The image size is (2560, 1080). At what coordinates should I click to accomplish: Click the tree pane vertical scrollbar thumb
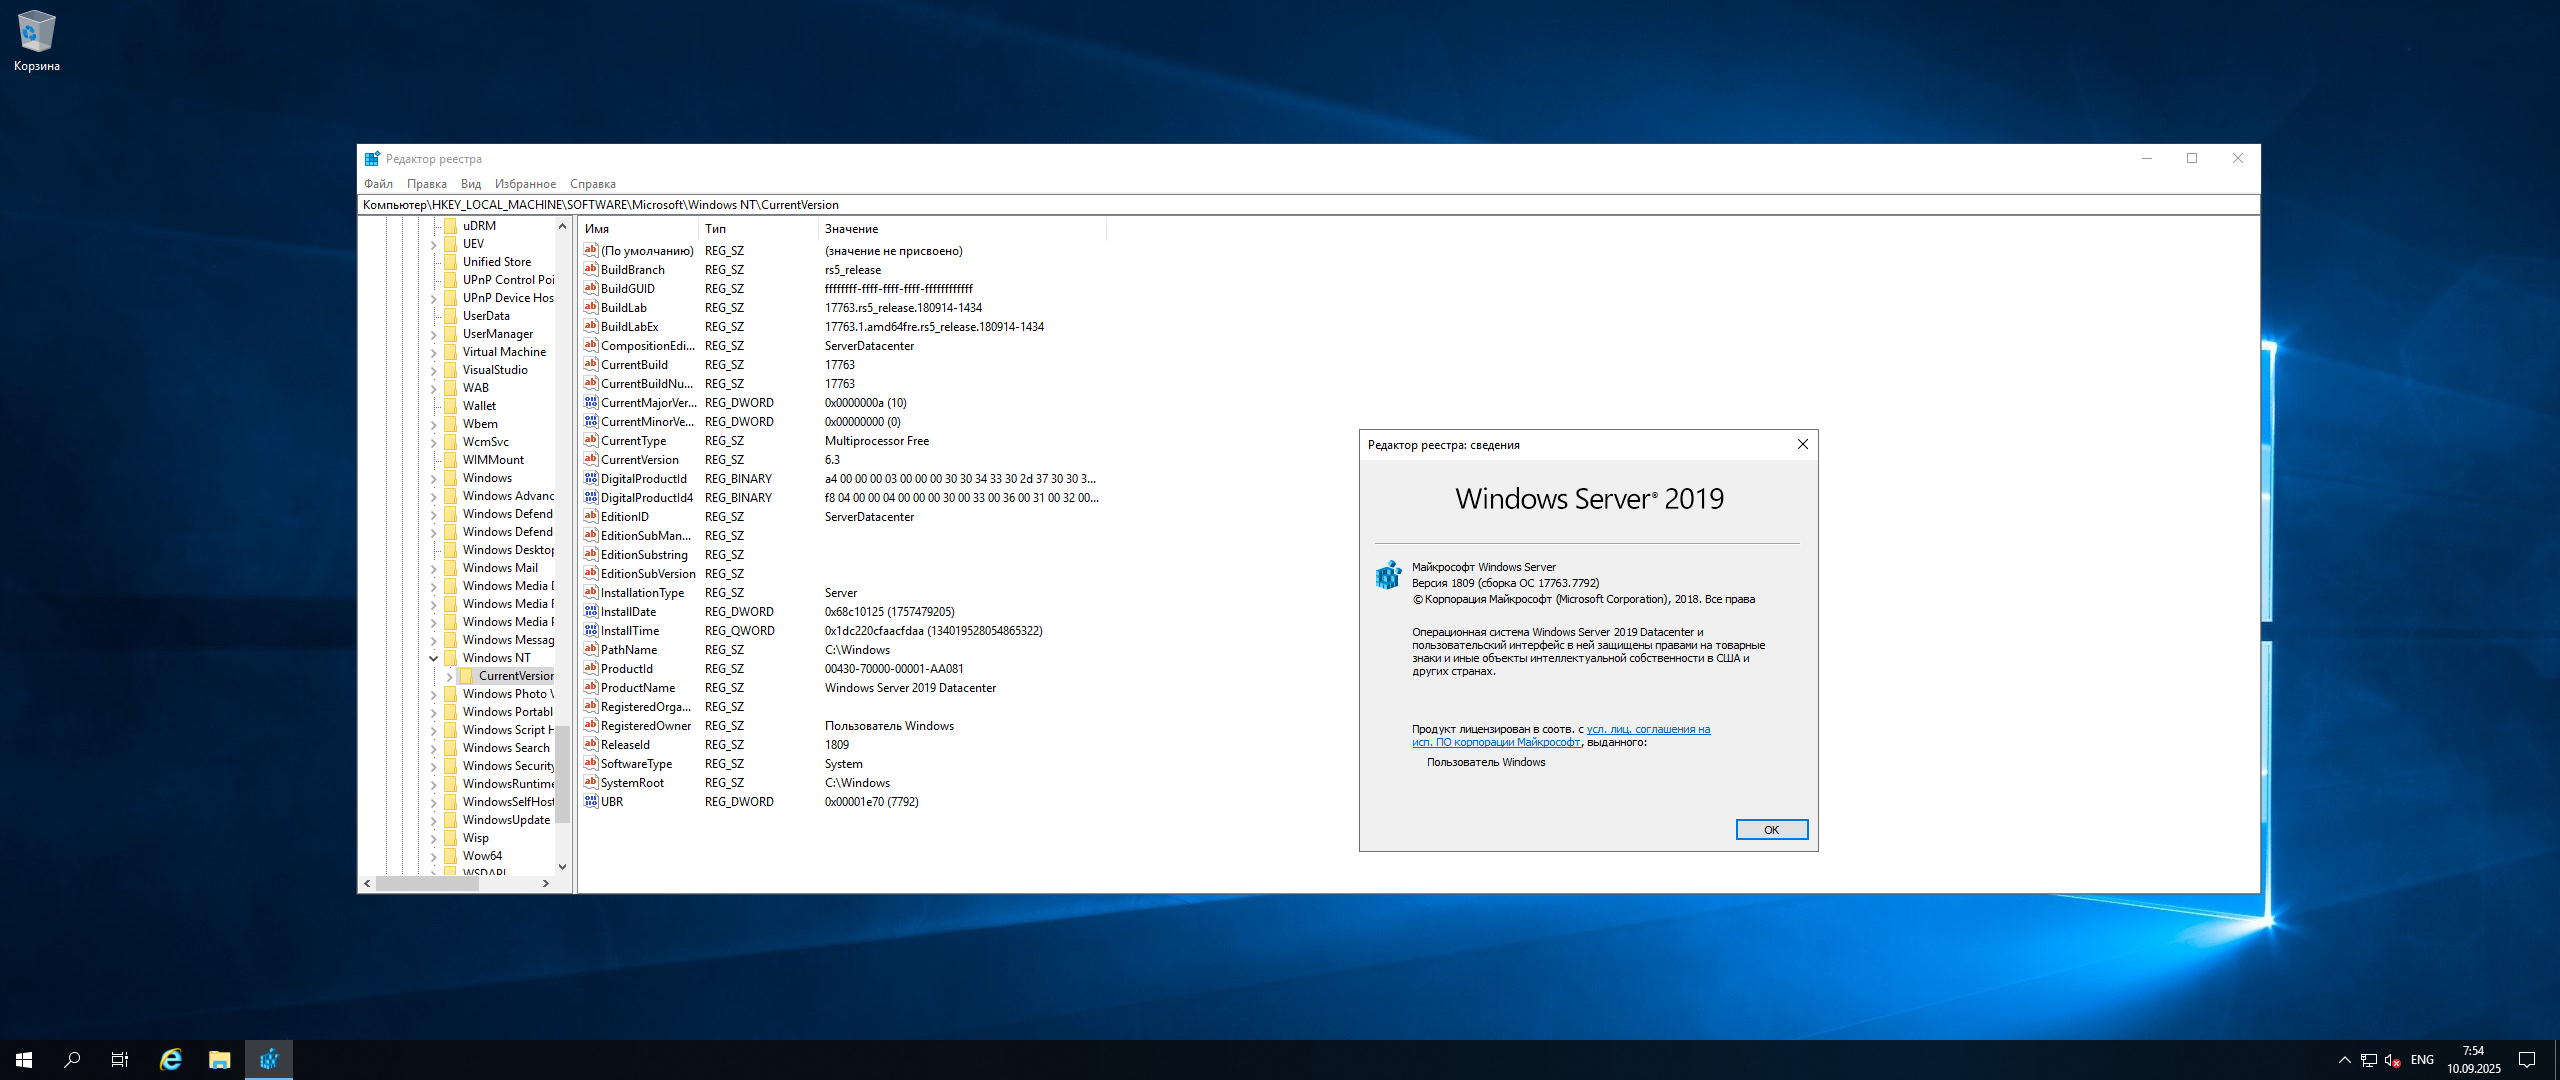point(562,773)
